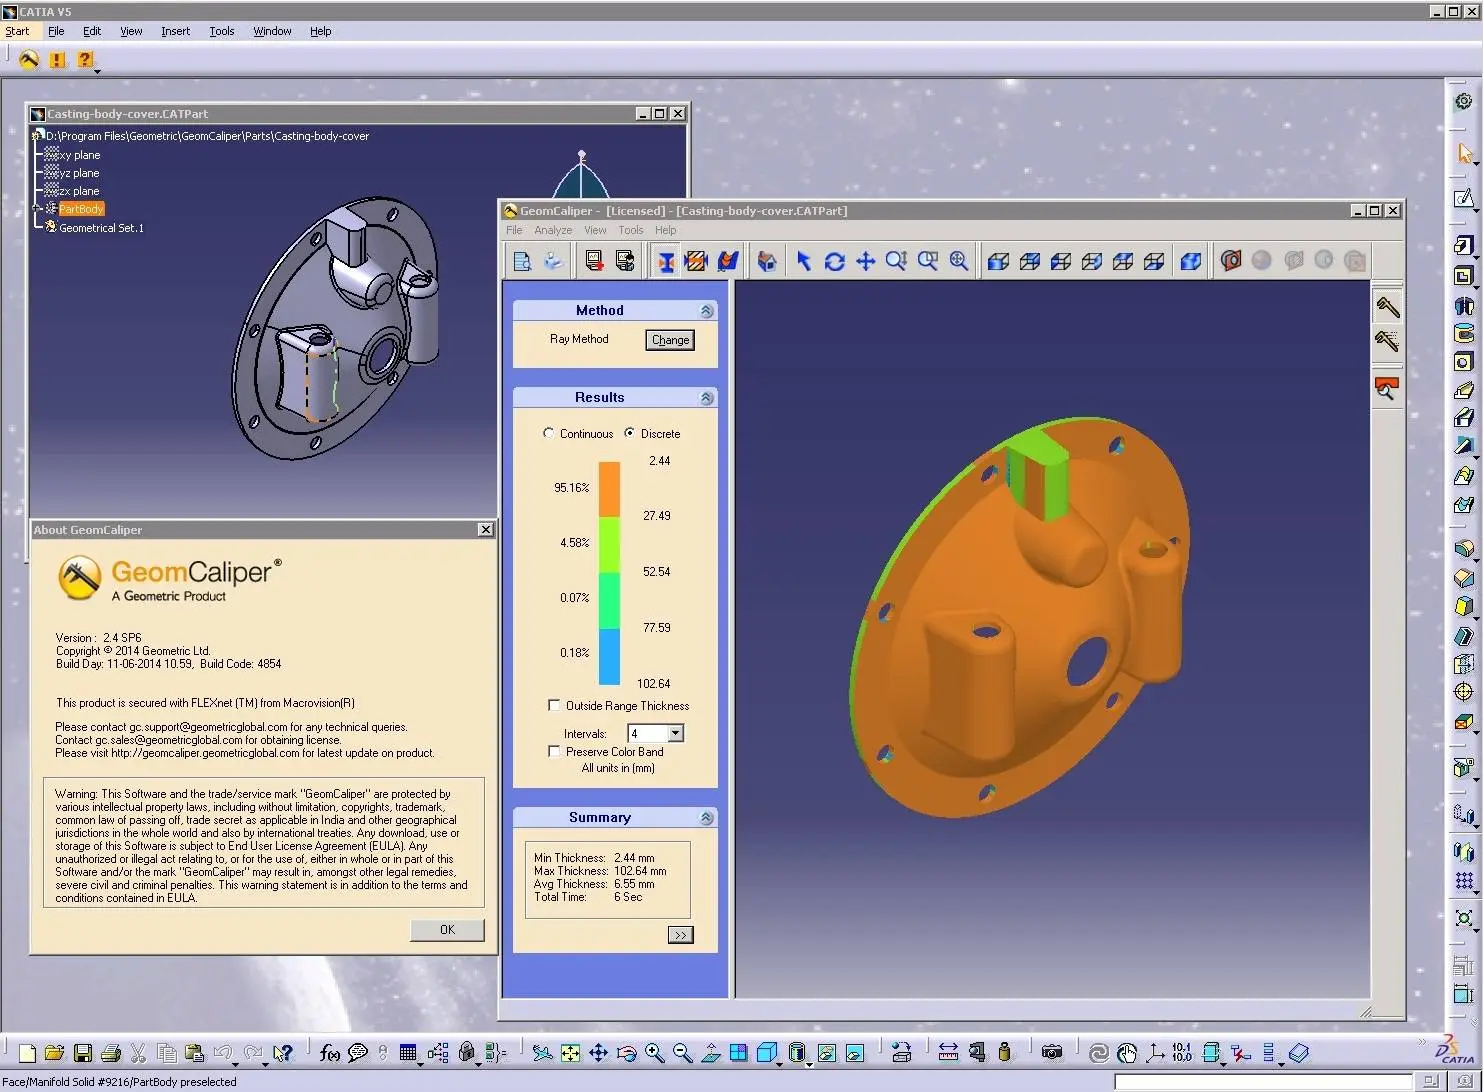Open the CATIA Tools menu
This screenshot has width=1483, height=1092.
(x=222, y=31)
